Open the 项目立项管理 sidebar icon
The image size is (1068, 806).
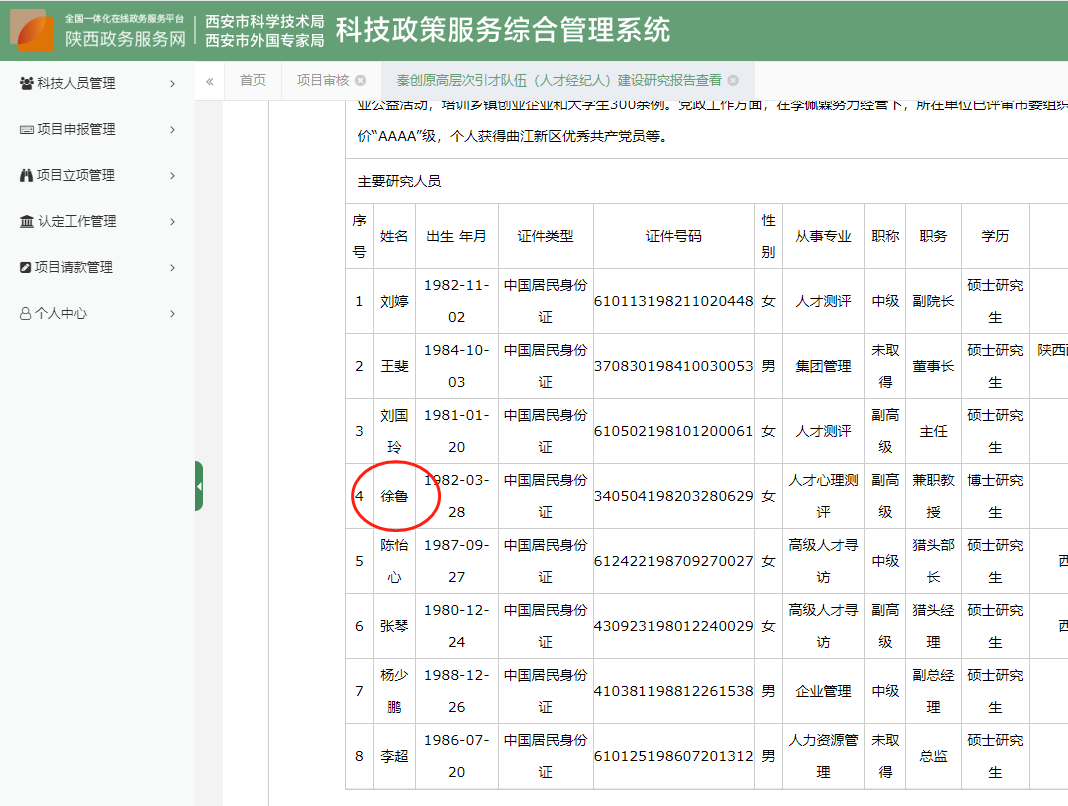(x=25, y=175)
